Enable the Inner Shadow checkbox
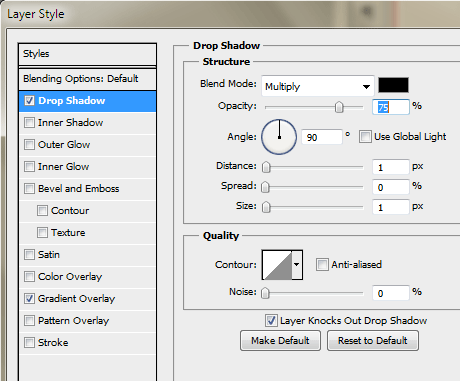The image size is (460, 381). [29, 122]
